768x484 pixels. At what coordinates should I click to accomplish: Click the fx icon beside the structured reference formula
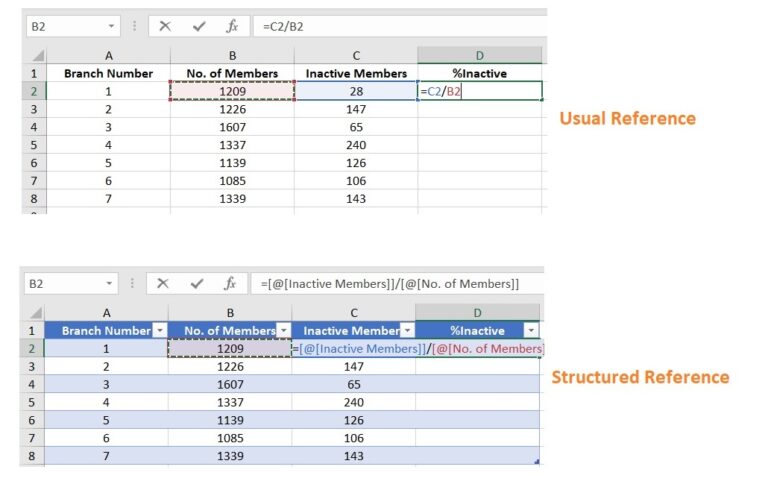[x=231, y=283]
